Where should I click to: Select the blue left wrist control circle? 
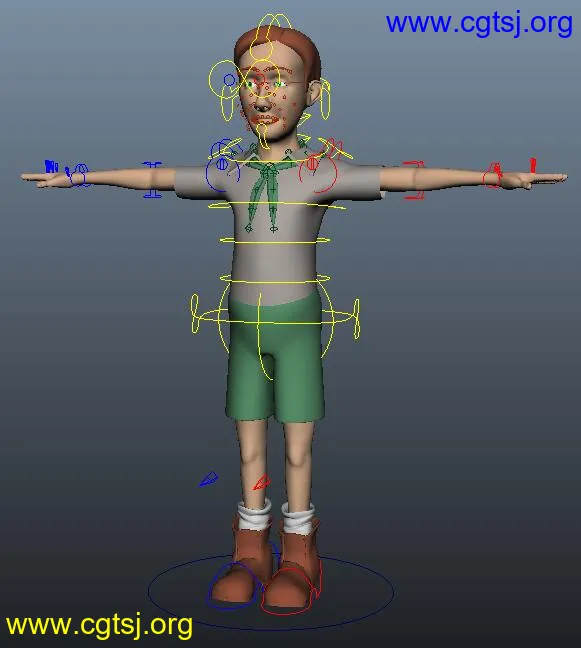pyautogui.click(x=79, y=175)
